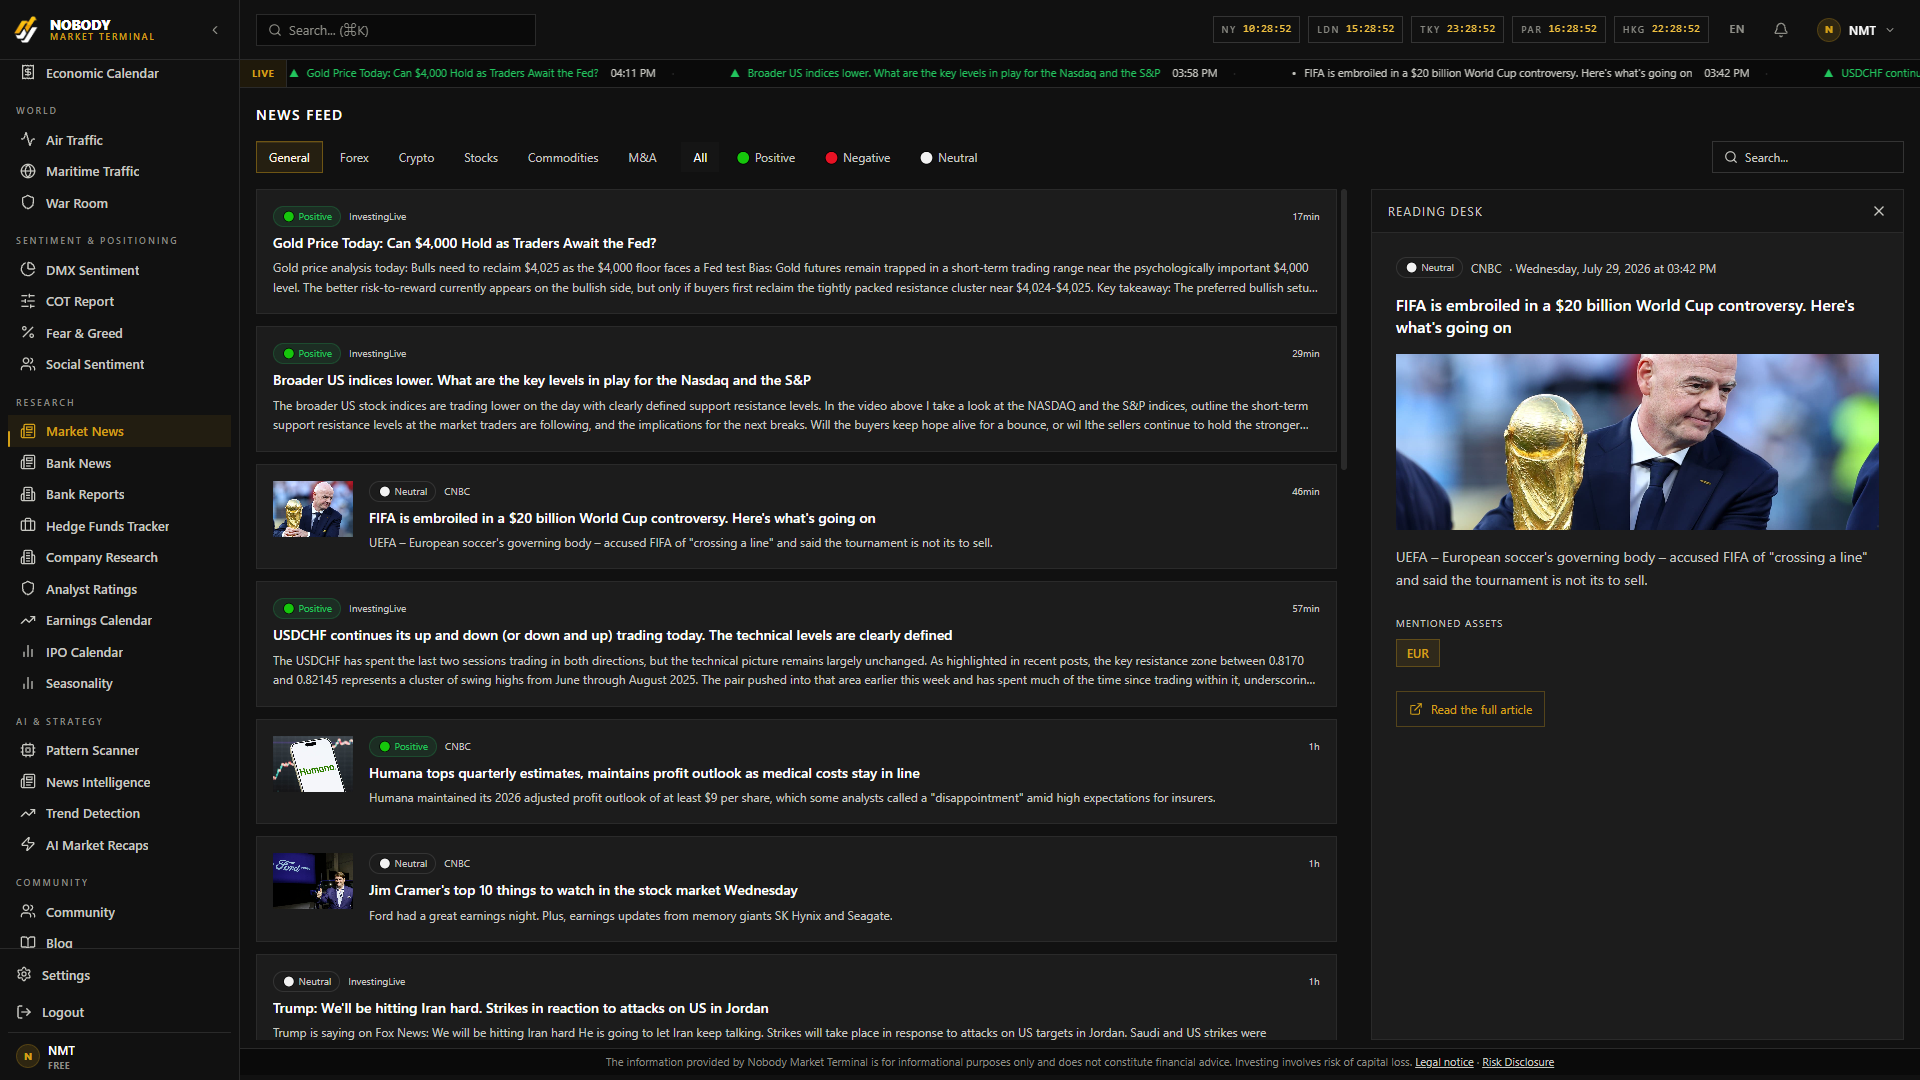Open the Legal notice link
Screen dimensions: 1920x1080
click(x=1444, y=1062)
